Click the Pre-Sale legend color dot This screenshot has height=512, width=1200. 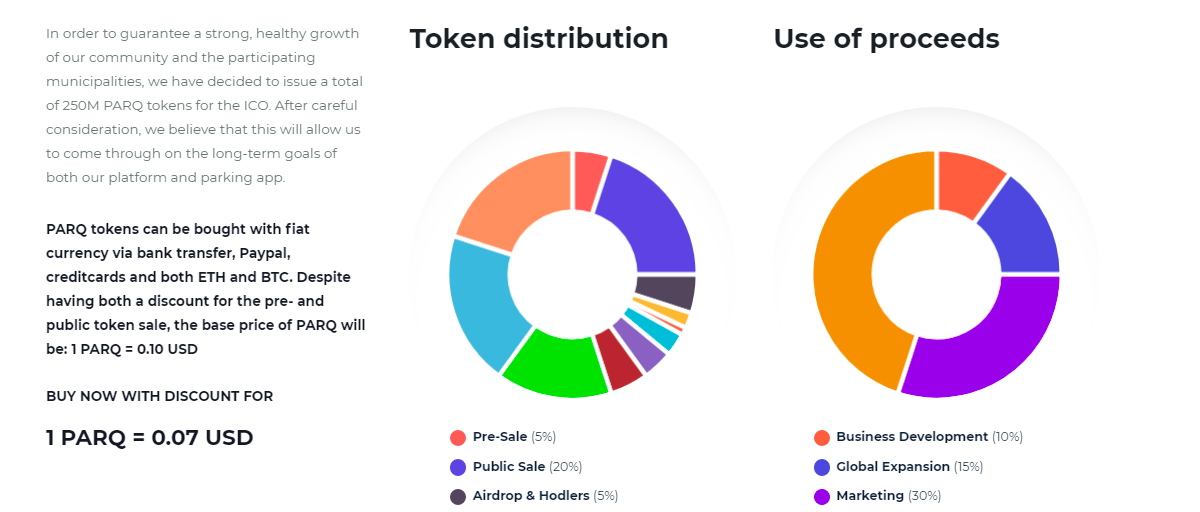point(458,437)
